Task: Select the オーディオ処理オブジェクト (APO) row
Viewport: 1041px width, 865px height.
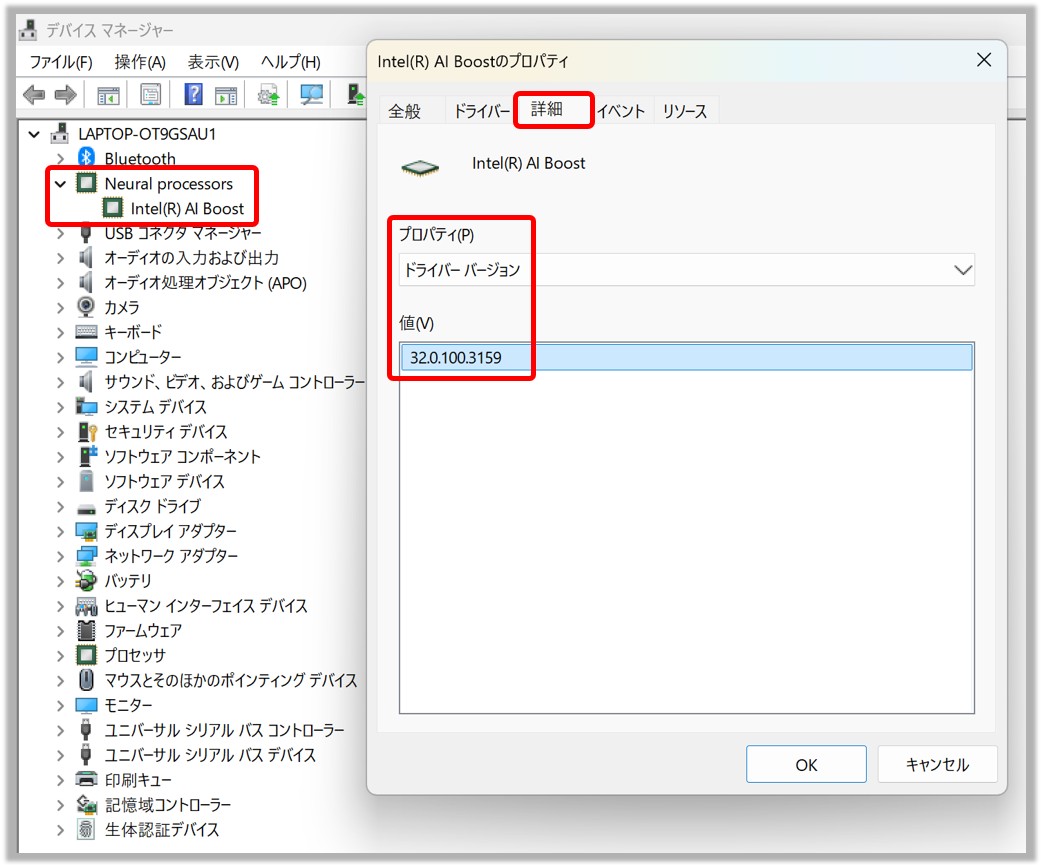Action: (205, 283)
